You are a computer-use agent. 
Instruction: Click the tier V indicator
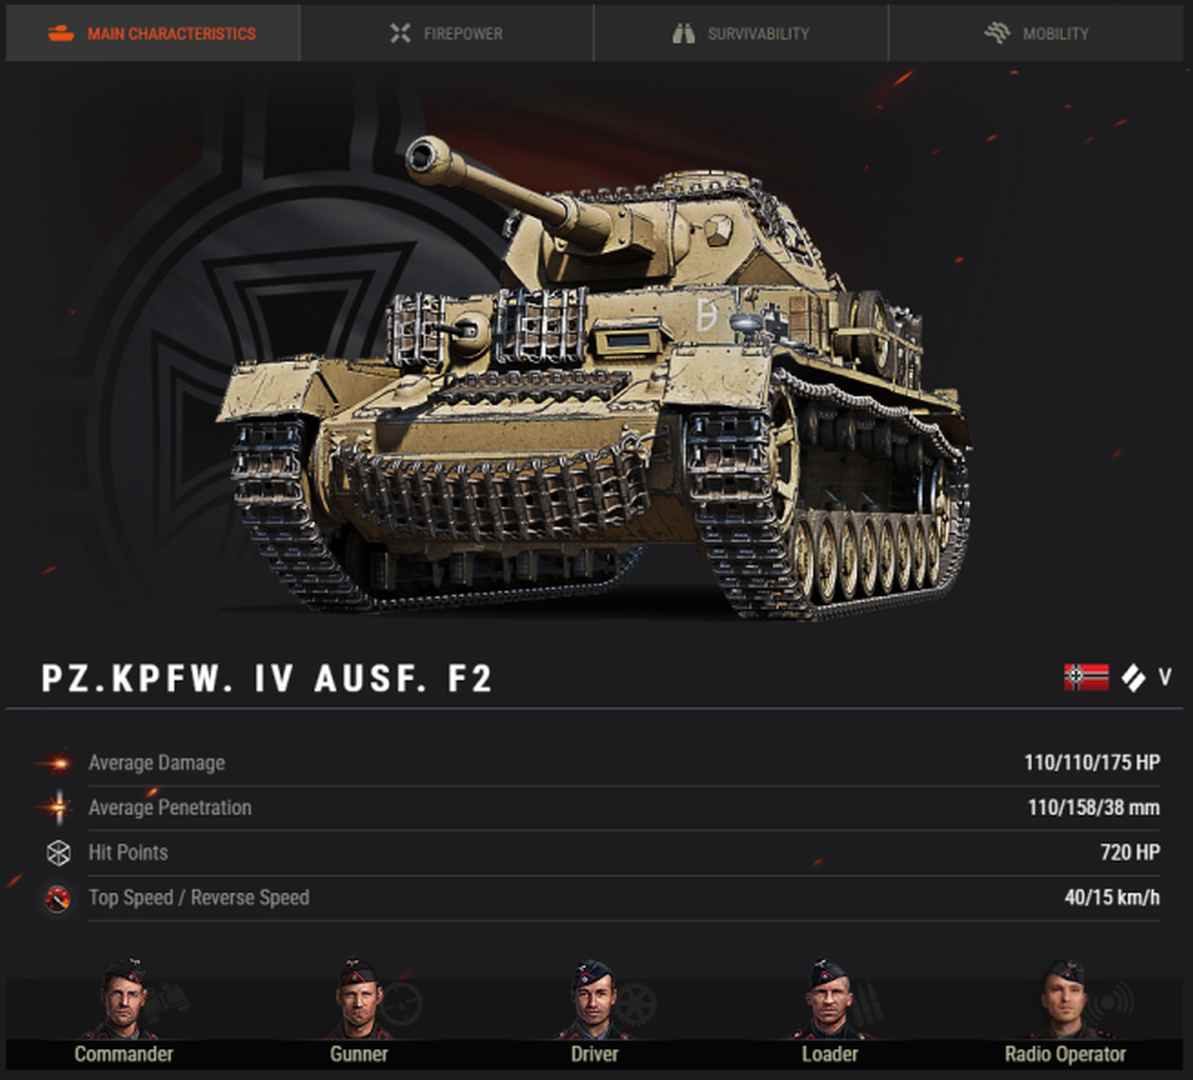tap(1165, 677)
